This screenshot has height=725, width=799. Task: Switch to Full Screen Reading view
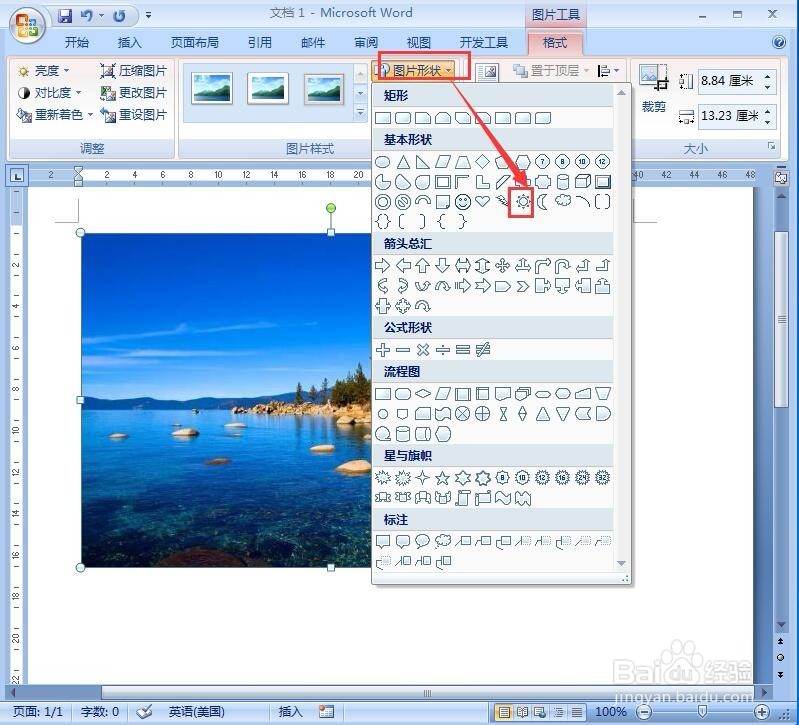click(522, 712)
